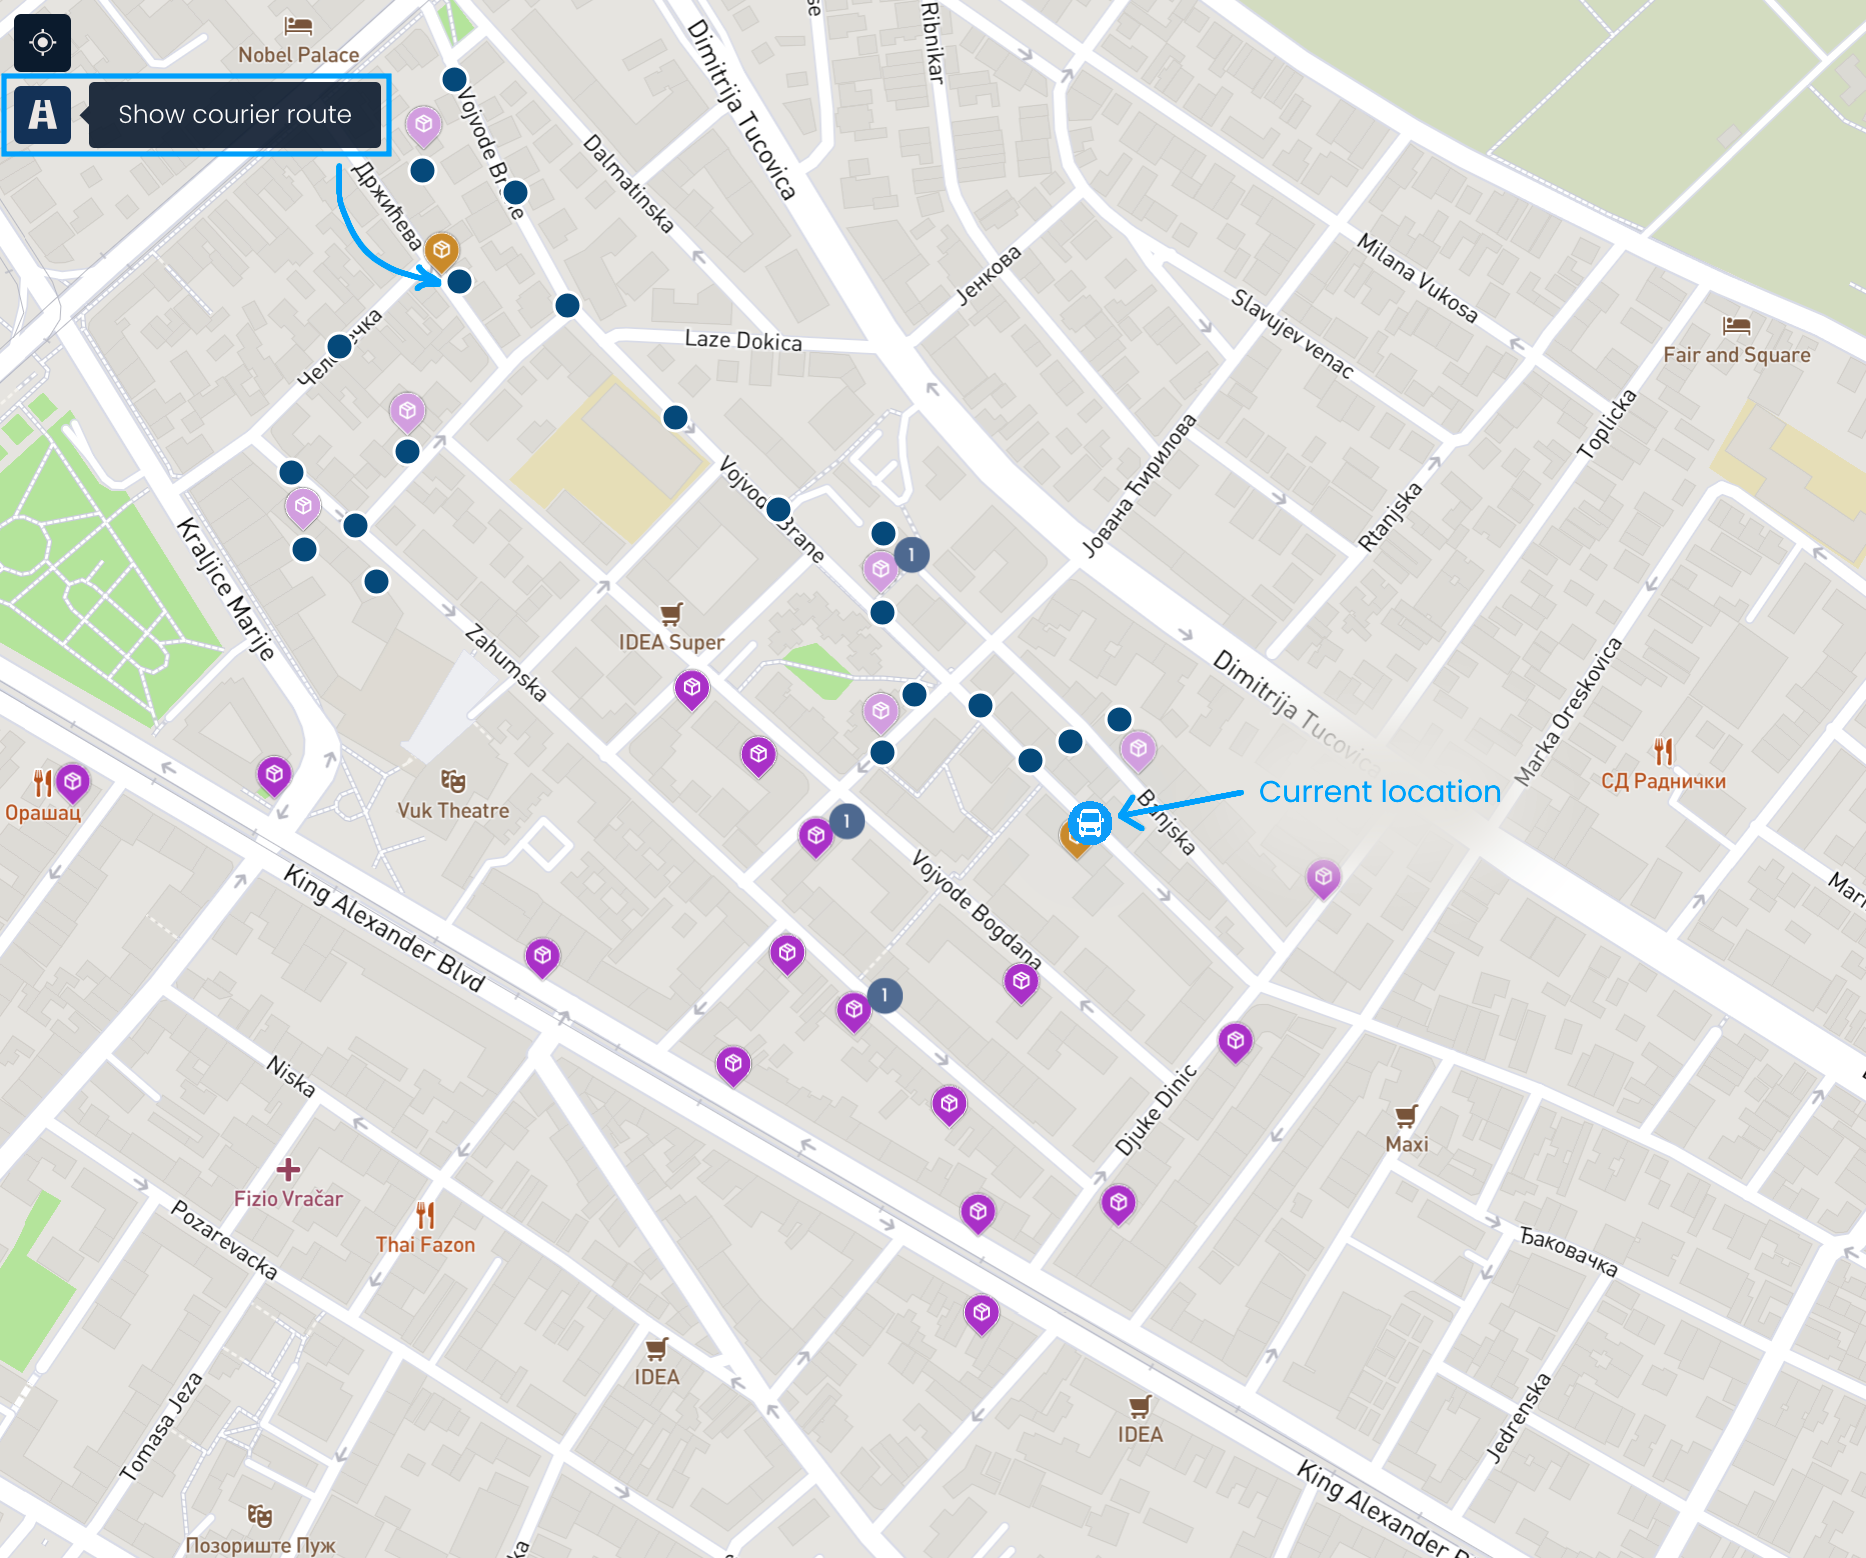The image size is (1866, 1558).
Task: Select the route stop dot on Laze Dokica corner
Action: pyautogui.click(x=567, y=306)
